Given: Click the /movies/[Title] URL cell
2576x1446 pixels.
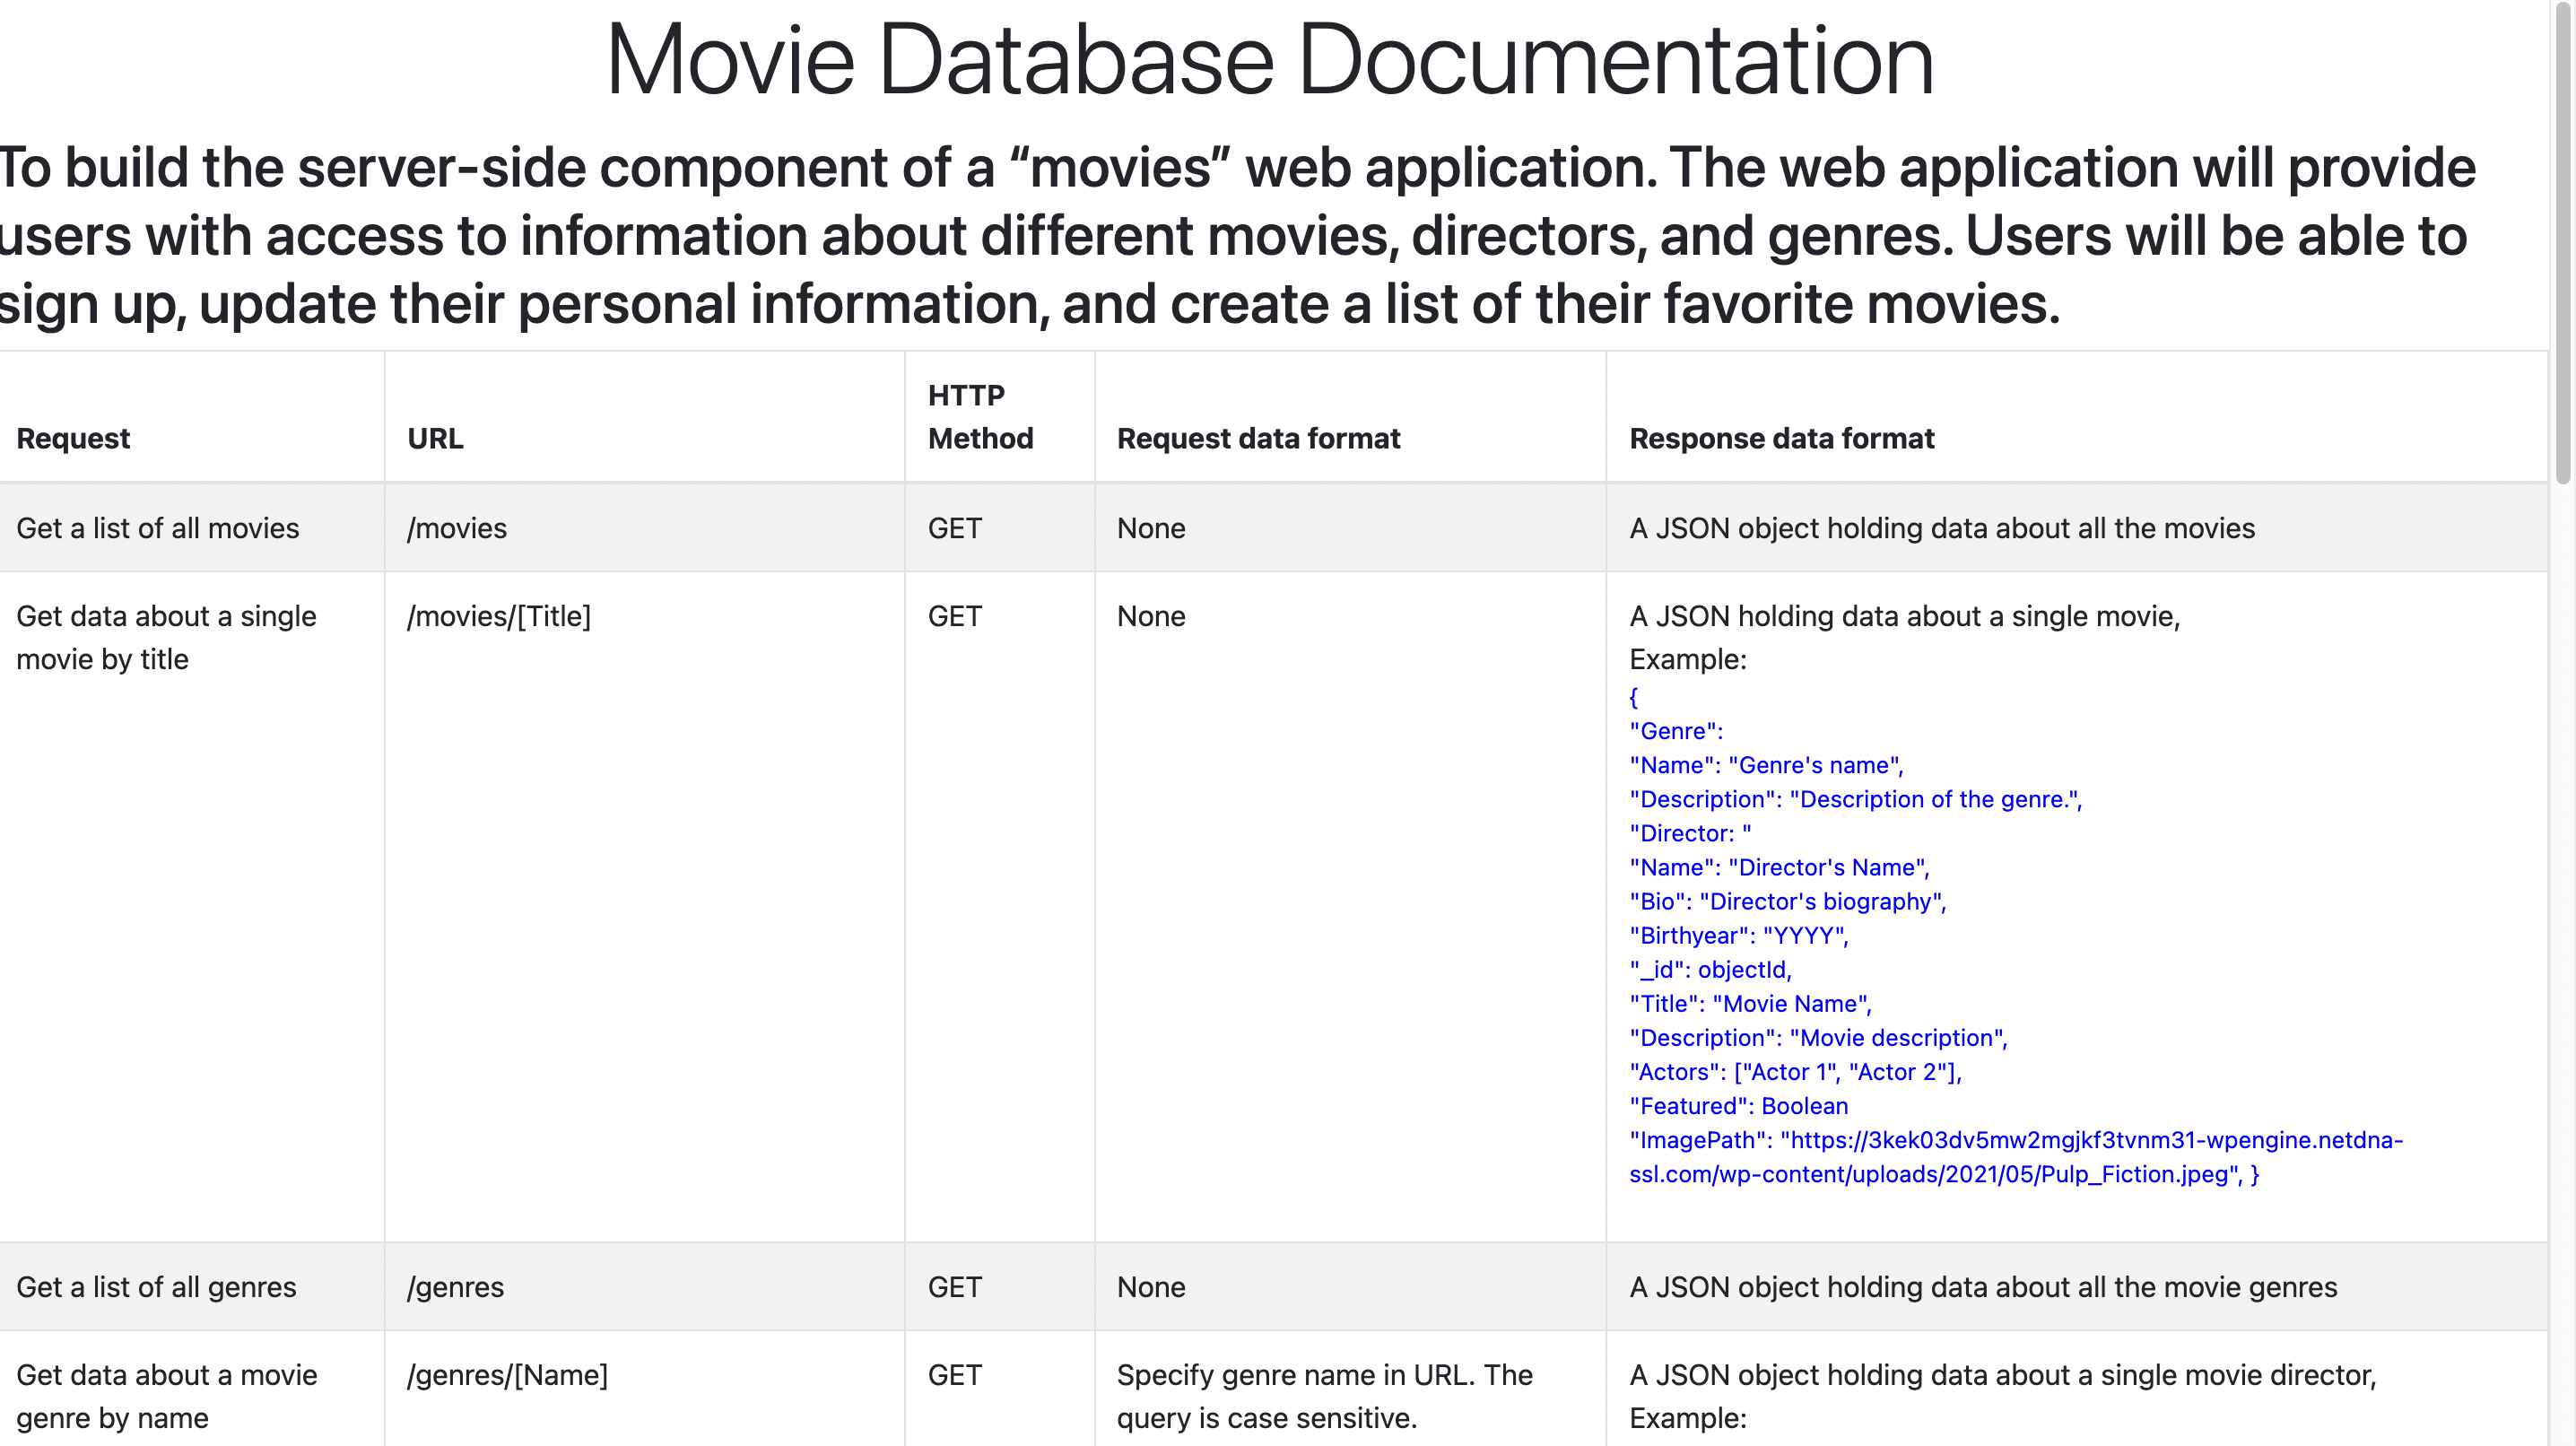Looking at the screenshot, I should 499,616.
